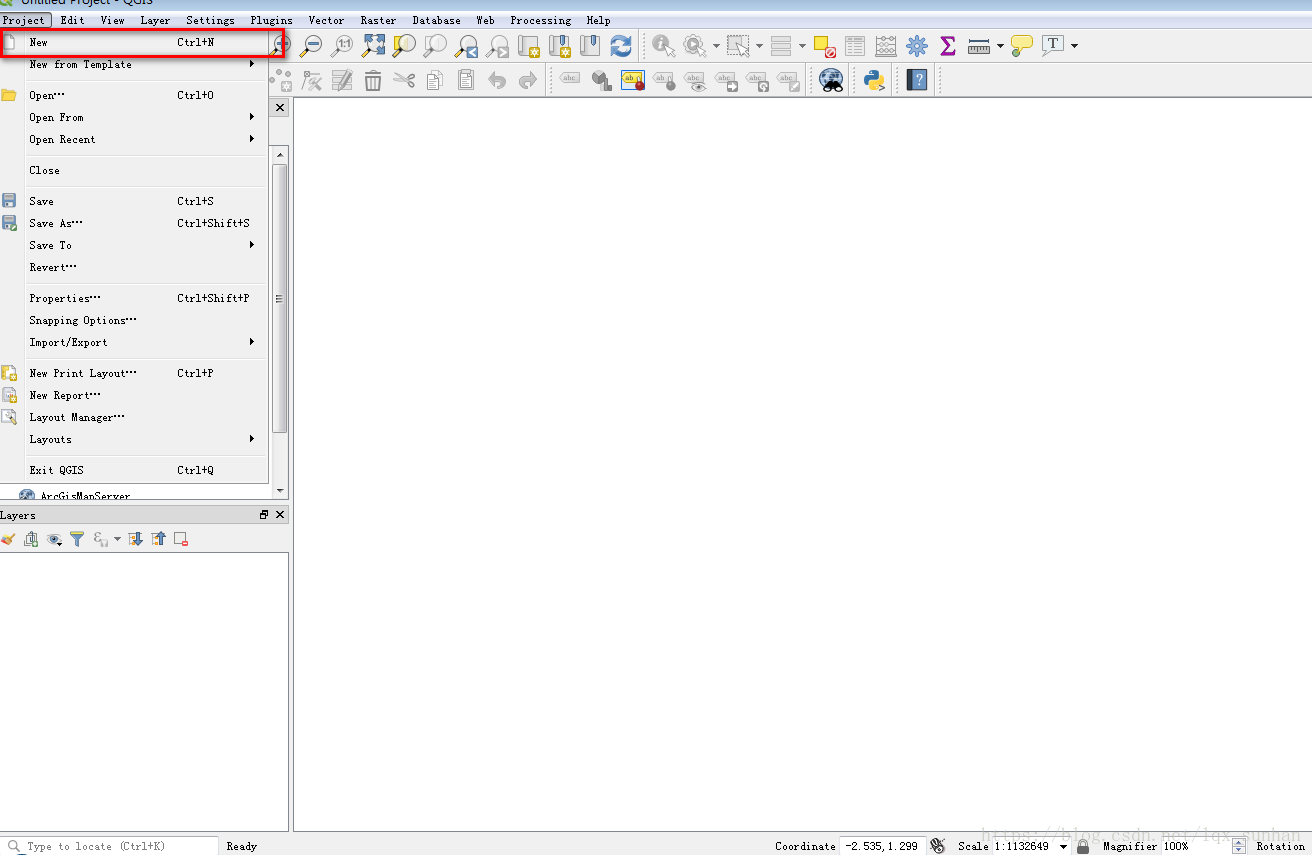The height and width of the screenshot is (855, 1312).
Task: Click the Zoom Last icon
Action: click(466, 45)
